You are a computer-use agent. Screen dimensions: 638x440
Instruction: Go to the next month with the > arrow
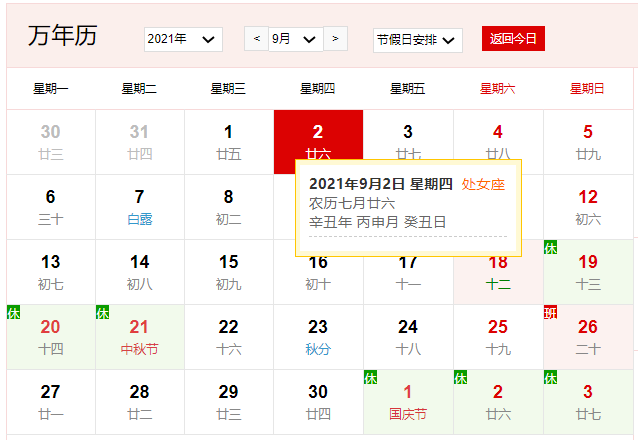(335, 39)
